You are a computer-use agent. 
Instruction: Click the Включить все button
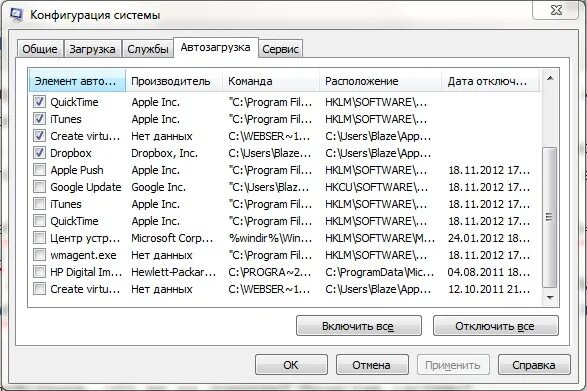(x=359, y=326)
